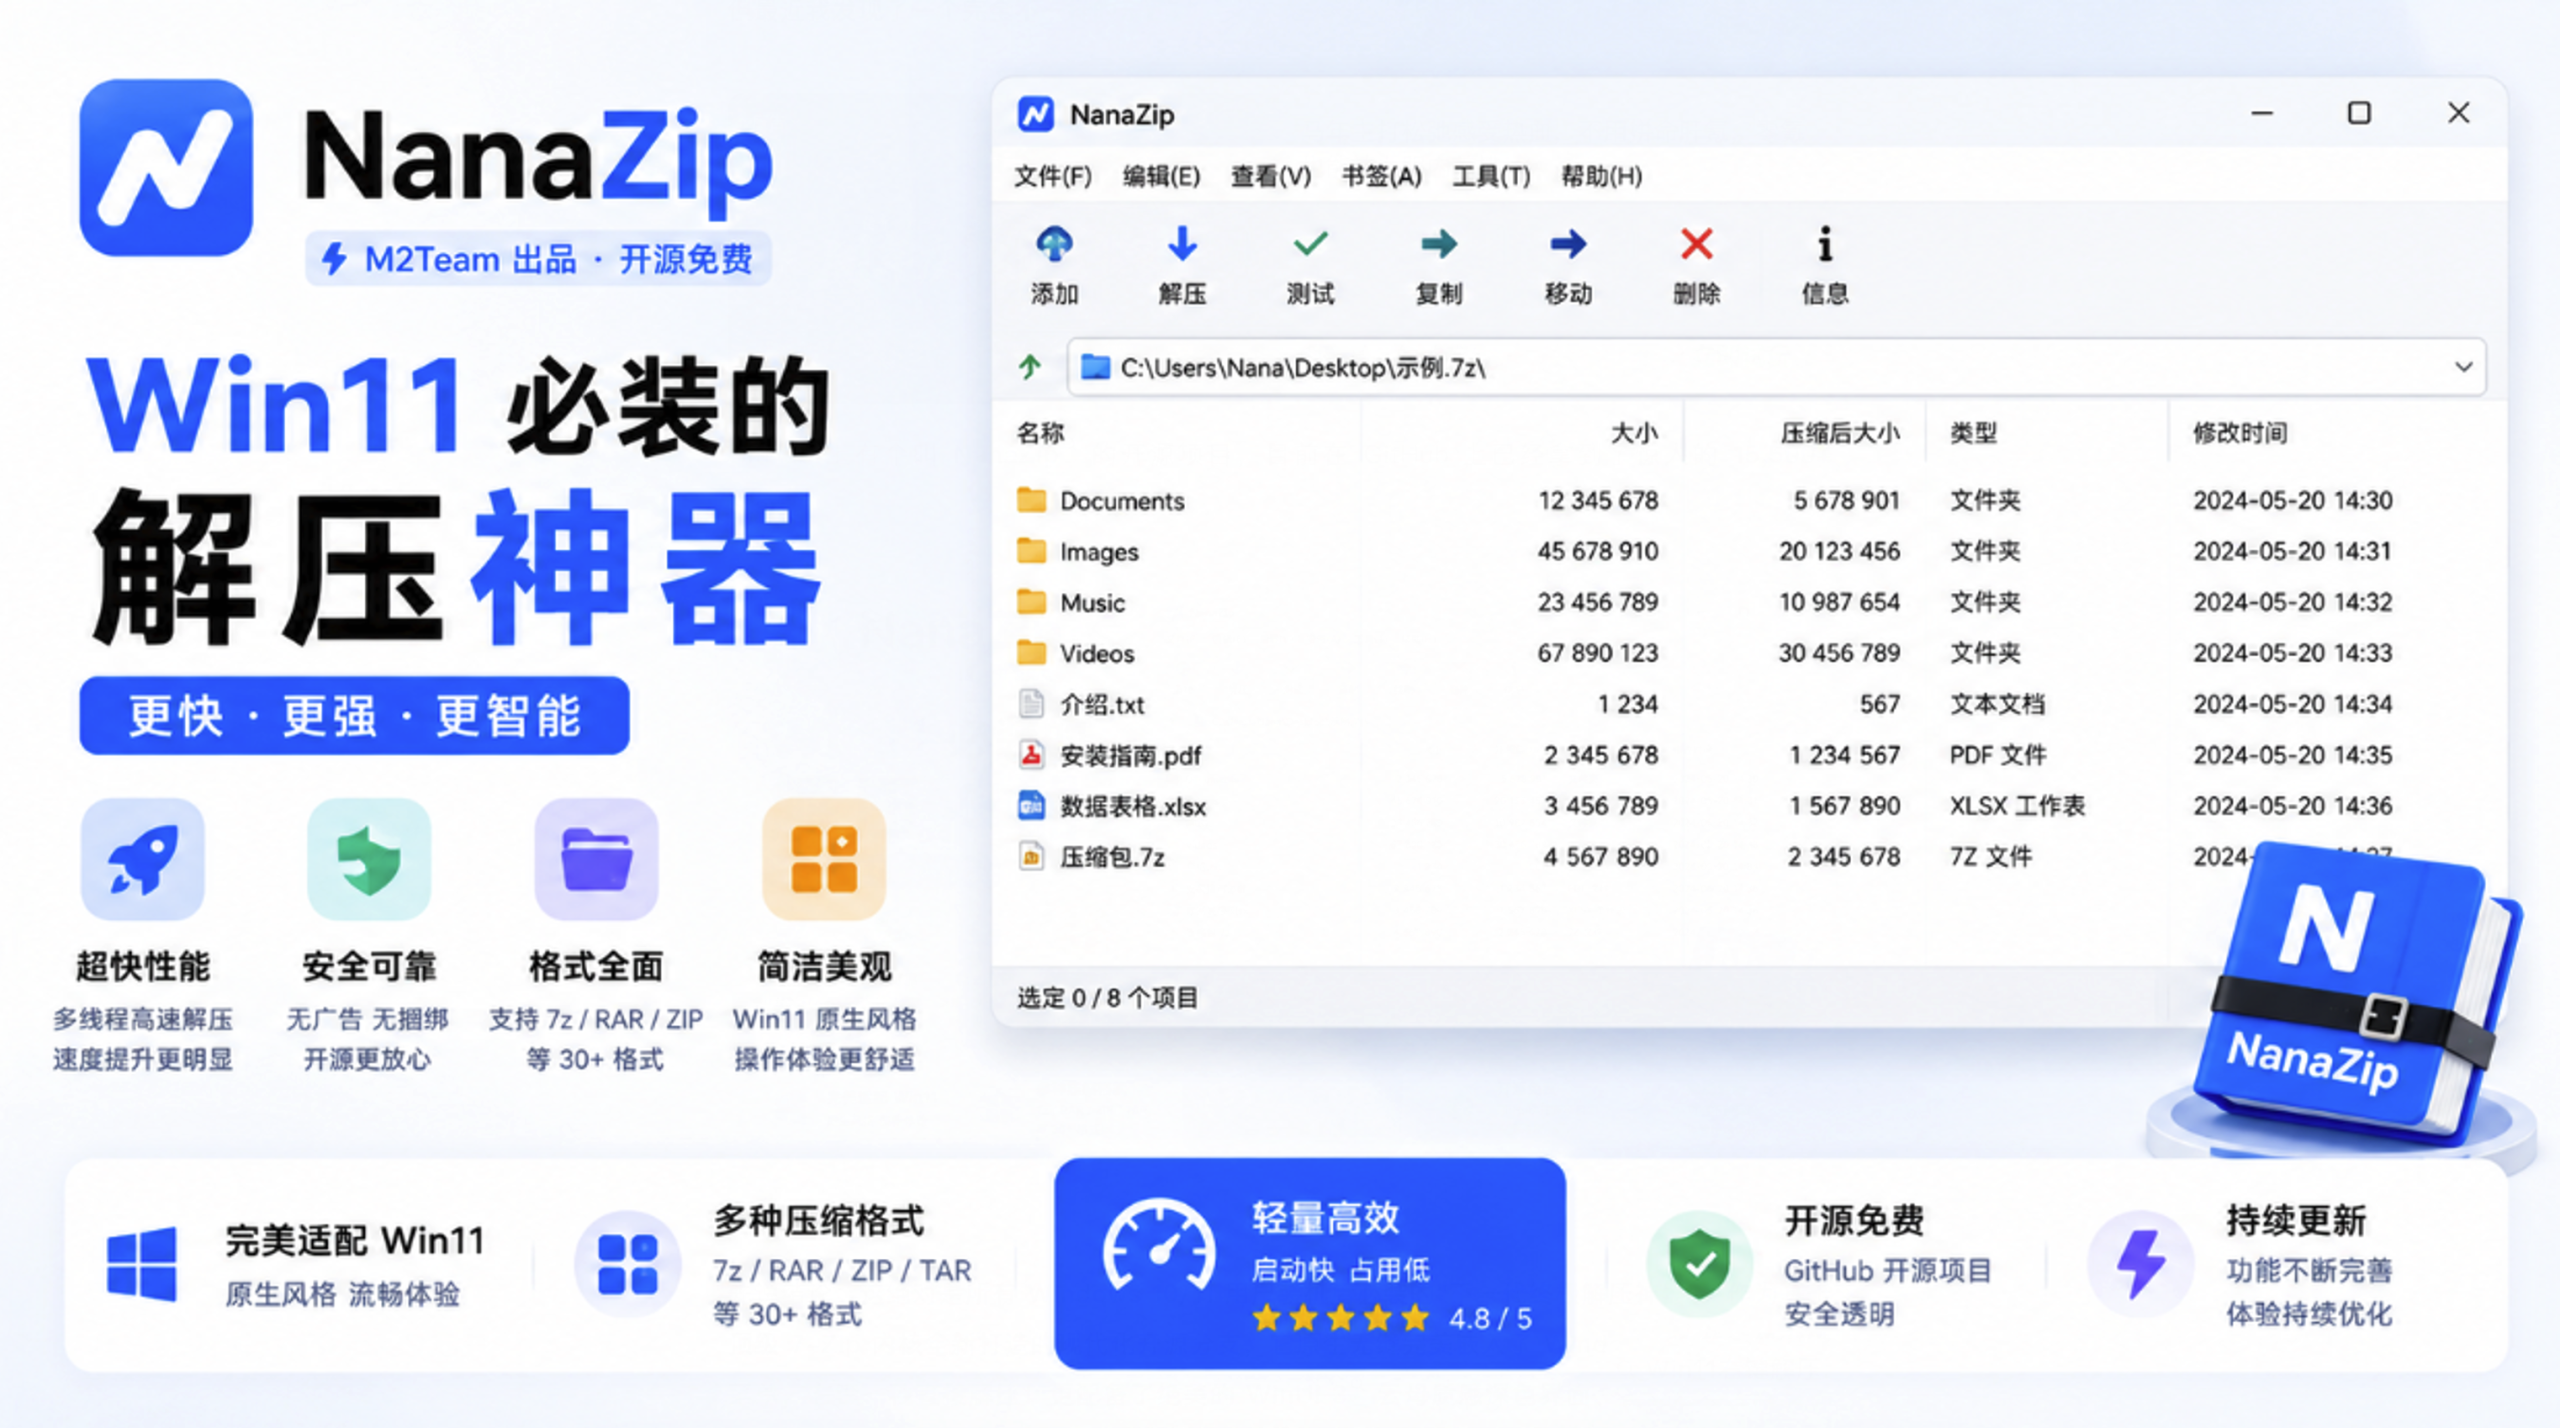
Task: Open the 帮助(H) menu
Action: [x=1601, y=176]
